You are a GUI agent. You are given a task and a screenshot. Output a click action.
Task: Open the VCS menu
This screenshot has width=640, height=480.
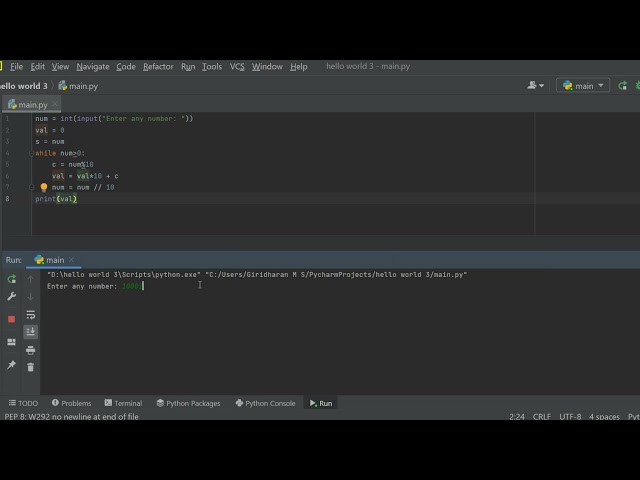tap(237, 67)
